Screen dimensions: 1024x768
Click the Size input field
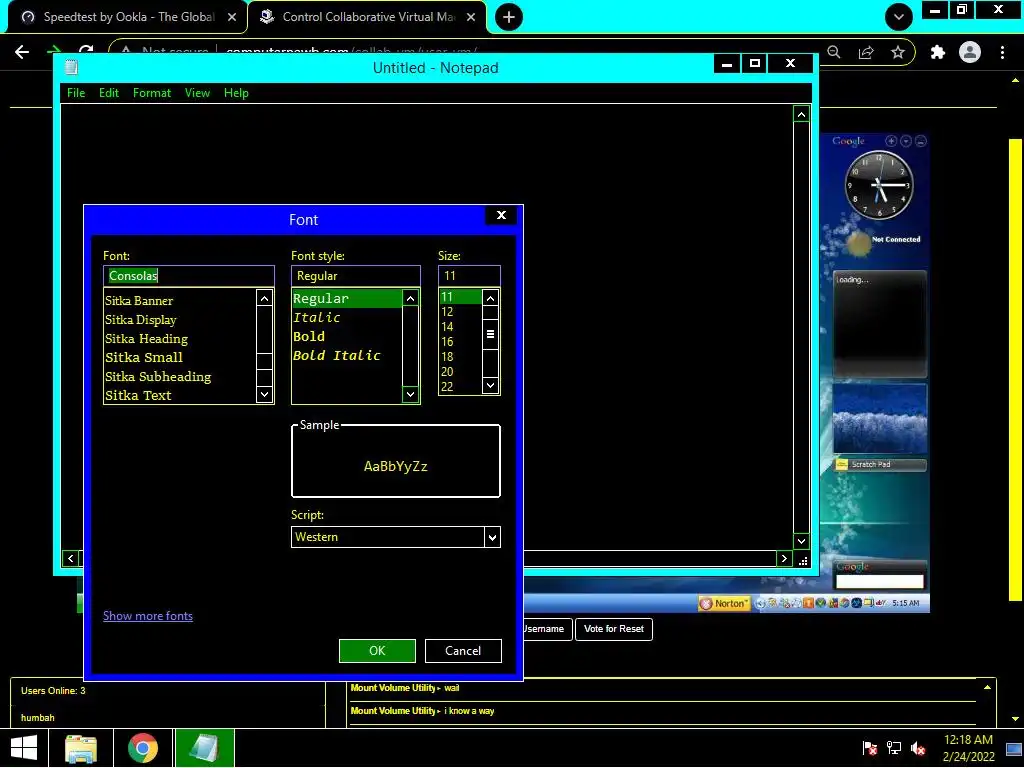click(x=469, y=276)
